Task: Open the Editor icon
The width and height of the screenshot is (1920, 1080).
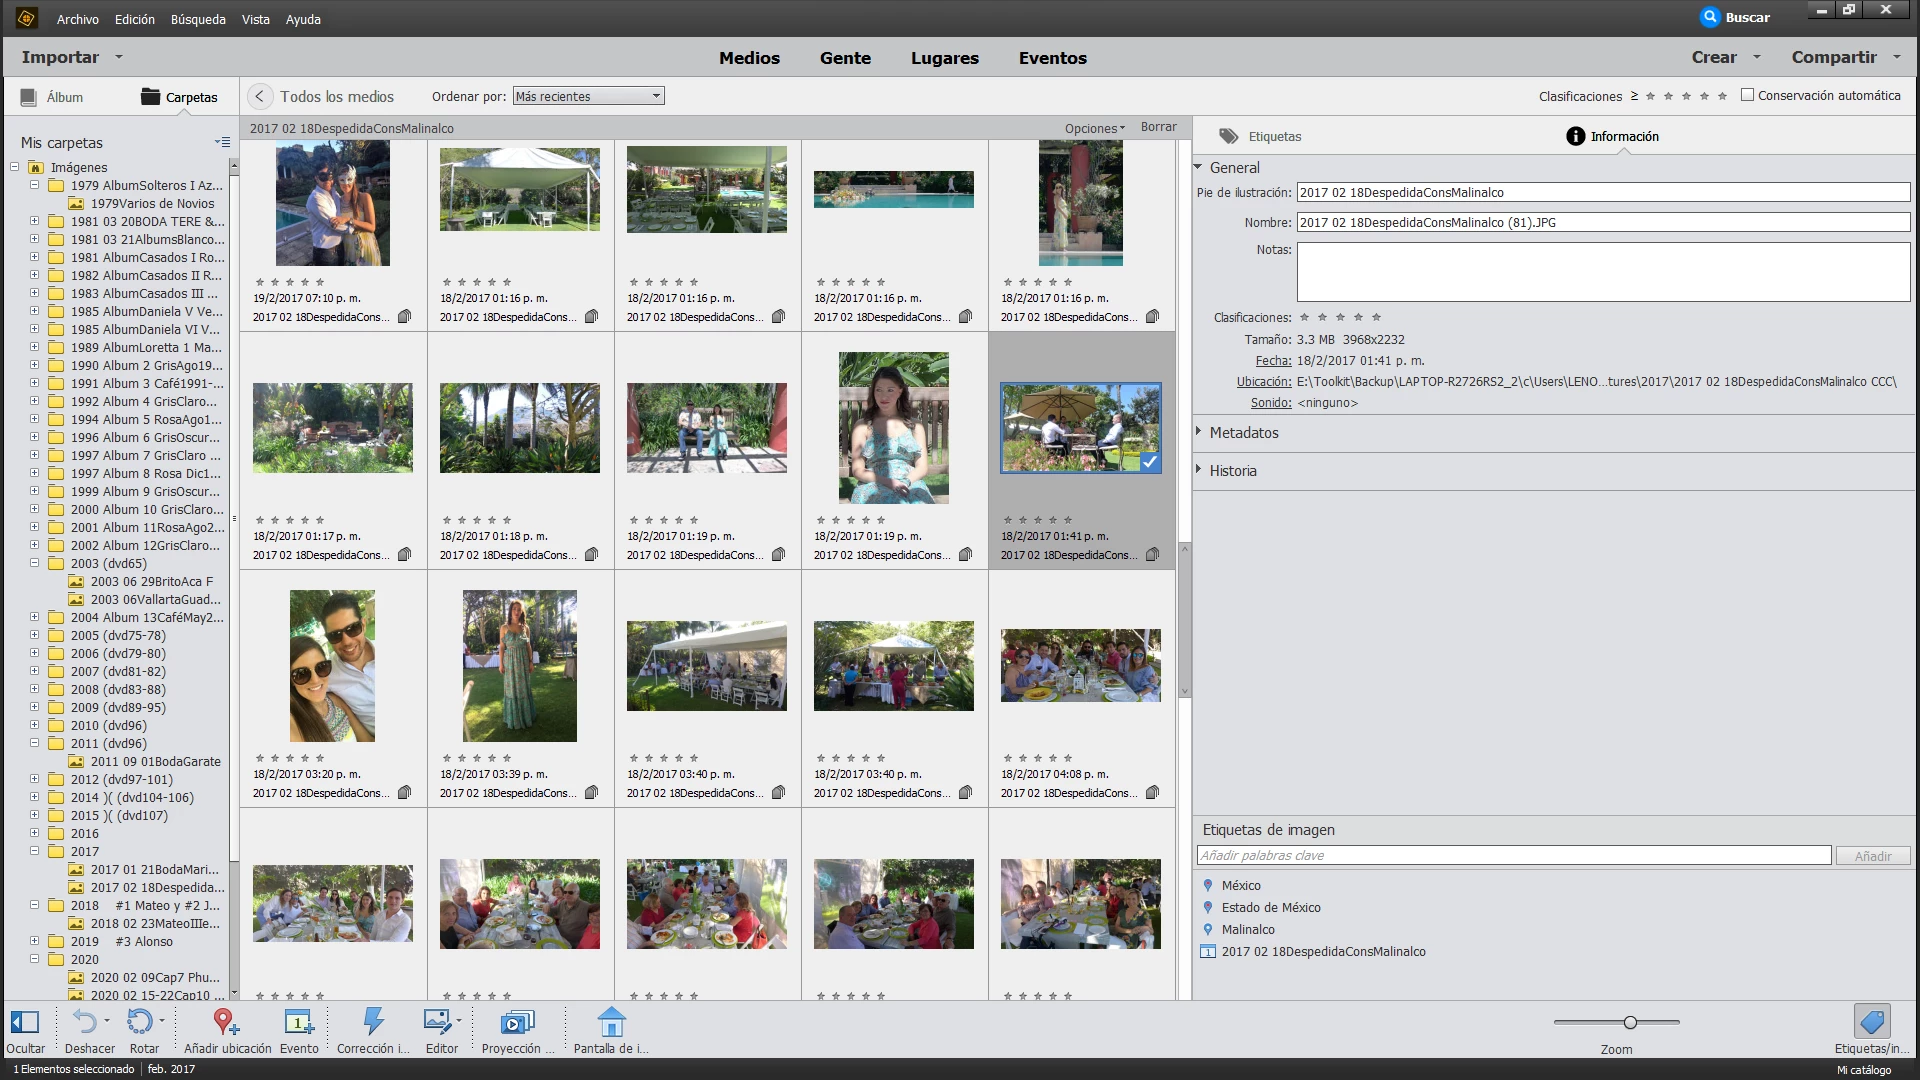Action: [438, 1022]
